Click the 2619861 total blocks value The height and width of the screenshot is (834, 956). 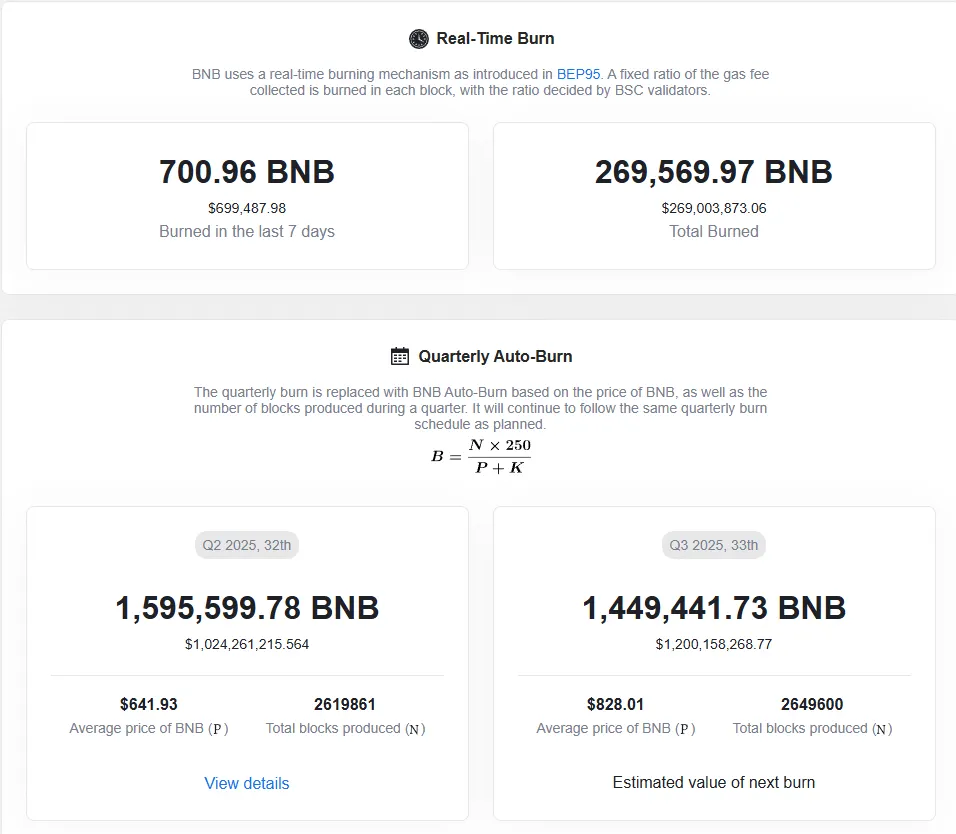click(345, 704)
